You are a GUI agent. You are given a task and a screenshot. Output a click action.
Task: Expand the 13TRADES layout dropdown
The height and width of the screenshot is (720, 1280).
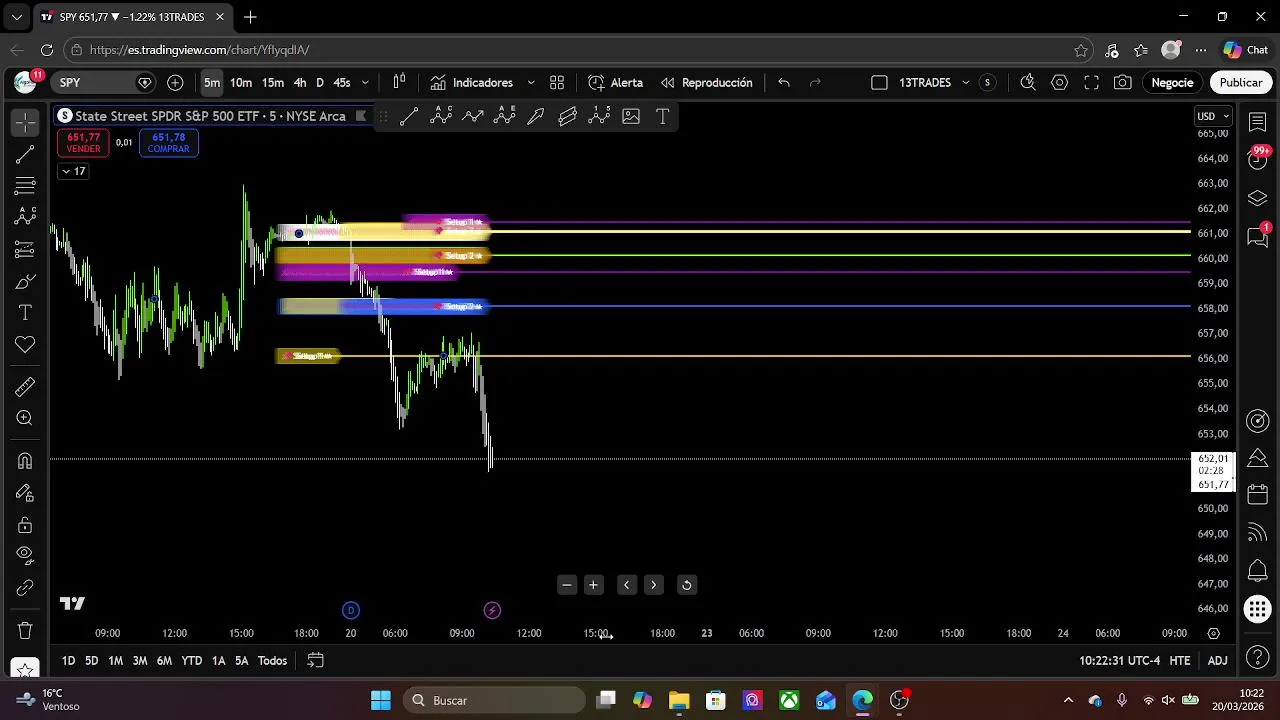coord(965,83)
